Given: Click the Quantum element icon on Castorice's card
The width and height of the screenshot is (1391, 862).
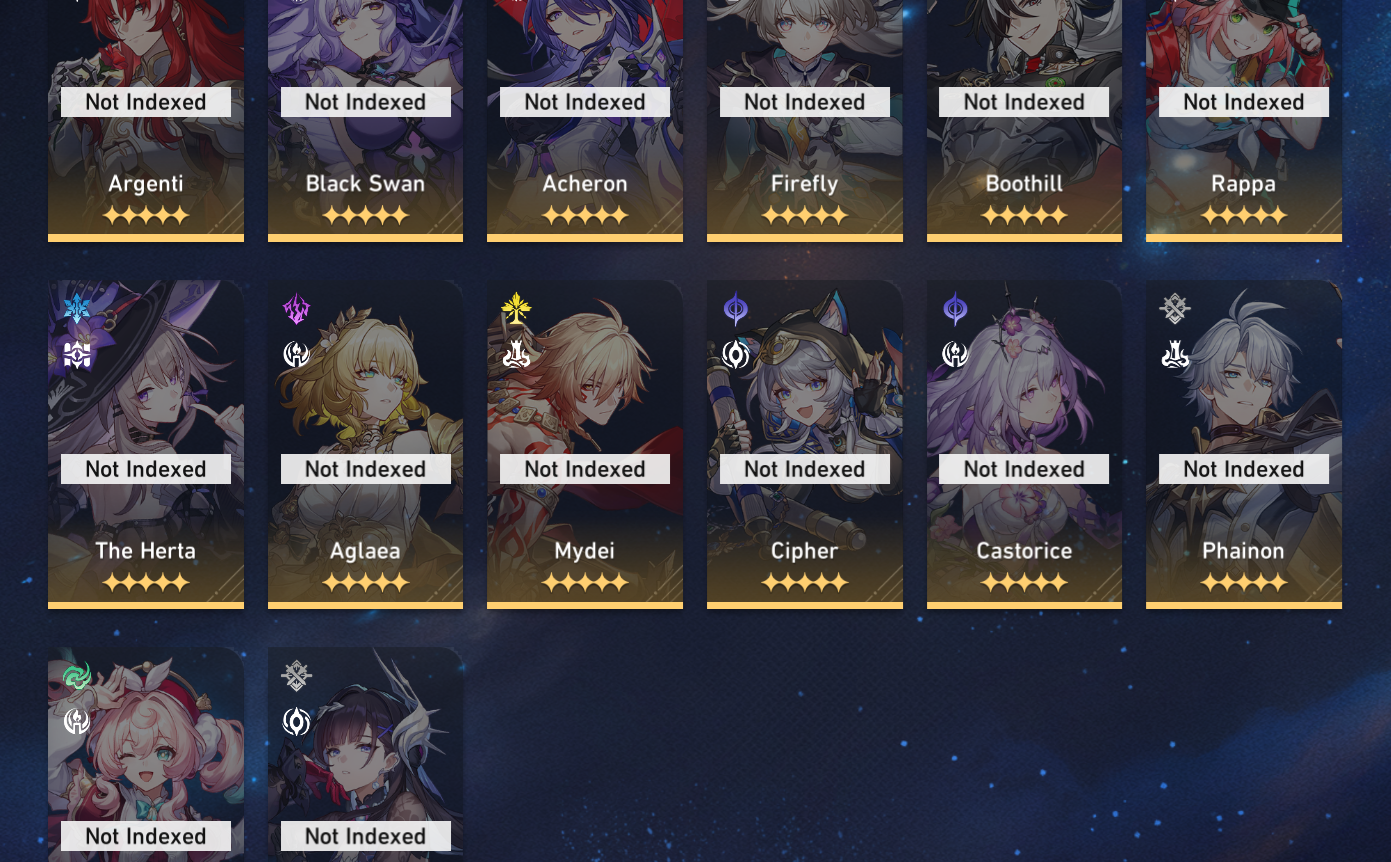Looking at the screenshot, I should 955,309.
